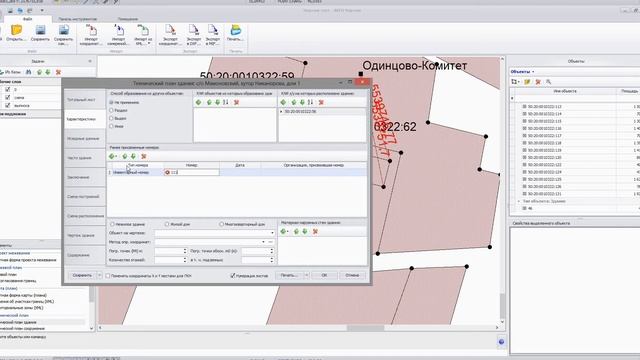The image size is (640, 360).
Task: Select Выдел radio option
Action: (111, 118)
